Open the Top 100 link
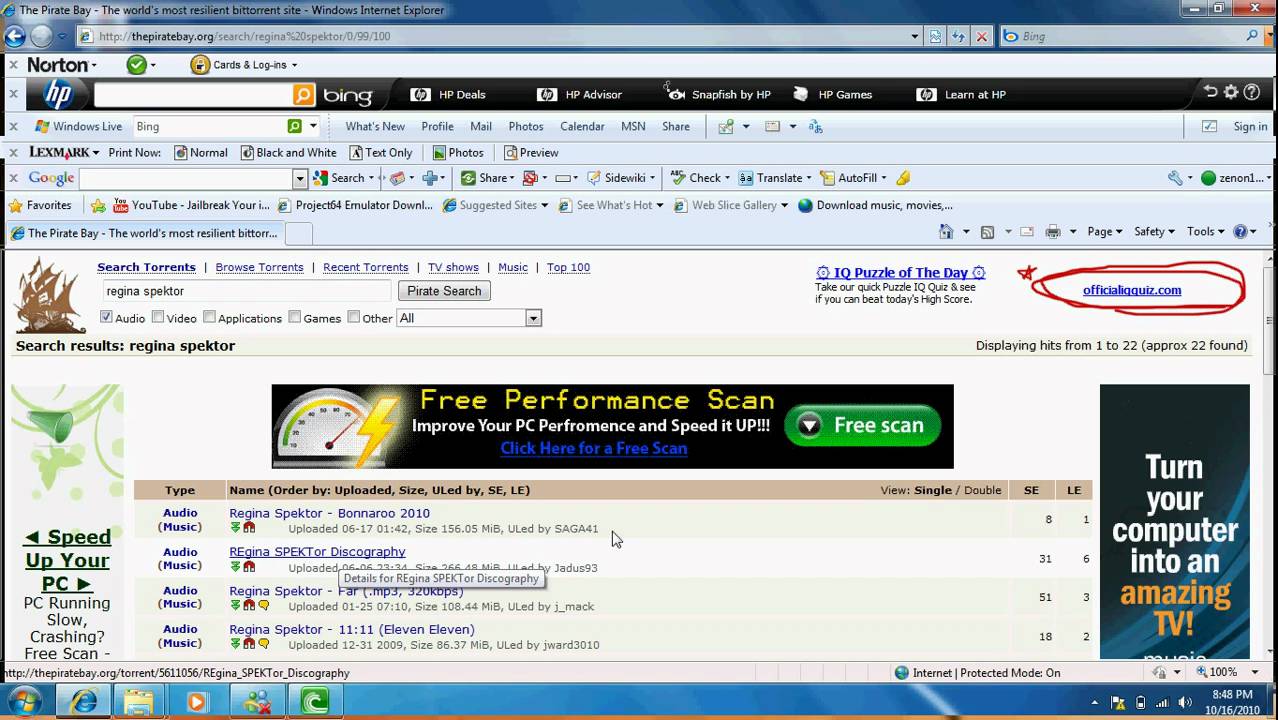 tap(568, 267)
